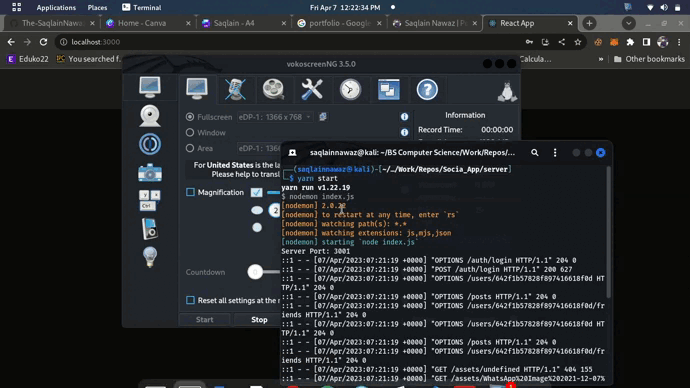Select the Showclick mouse sidebar icon
Image resolution: width=690 pixels, height=388 pixels.
(x=150, y=229)
